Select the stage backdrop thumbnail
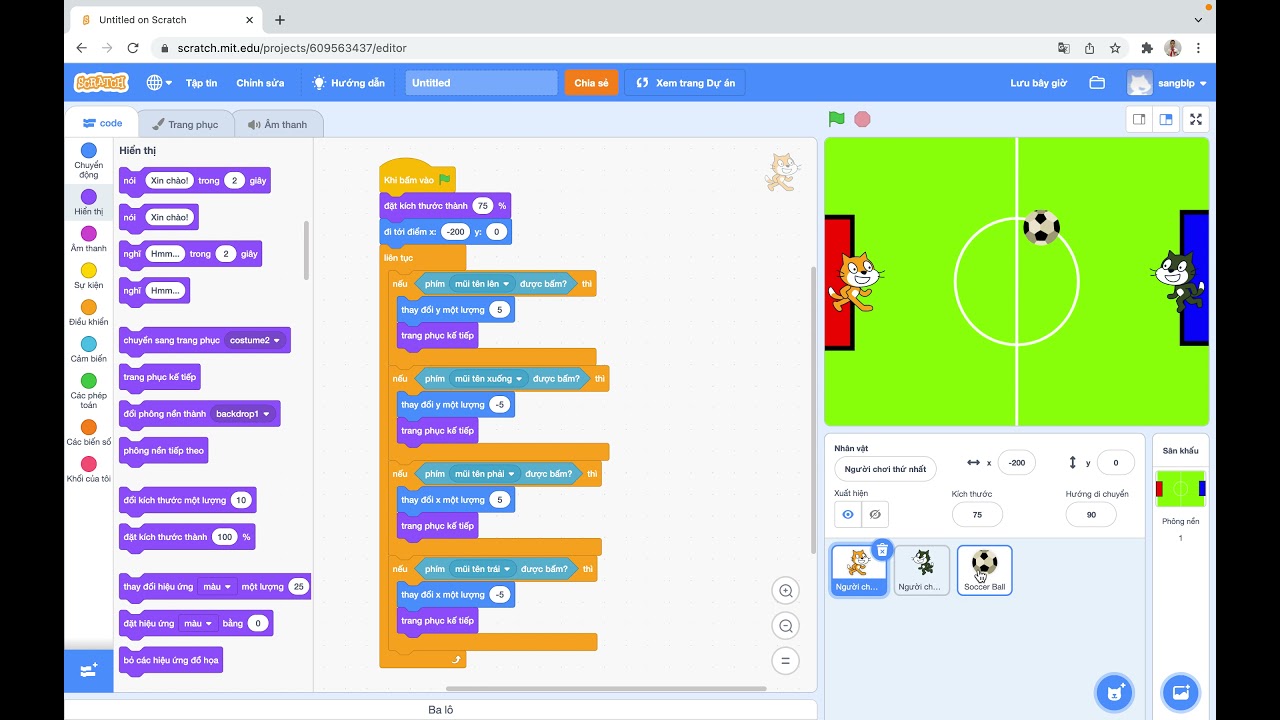 [x=1181, y=488]
